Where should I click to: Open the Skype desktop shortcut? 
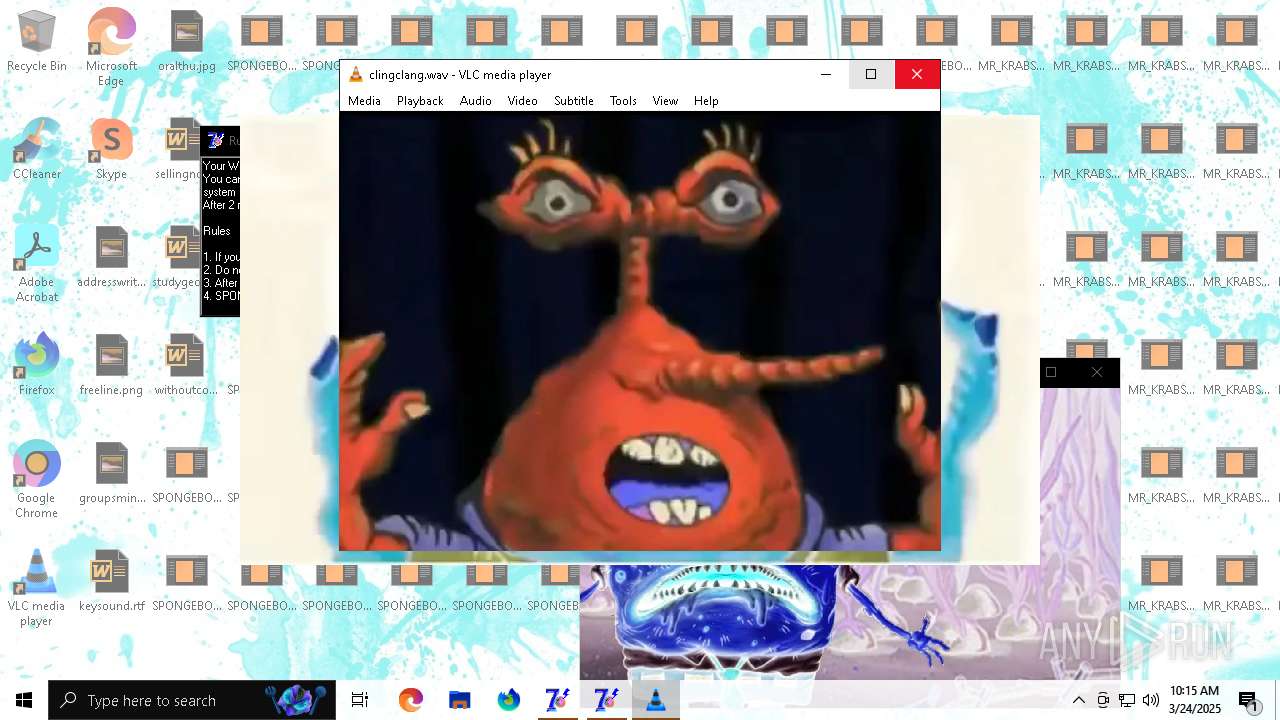111,150
